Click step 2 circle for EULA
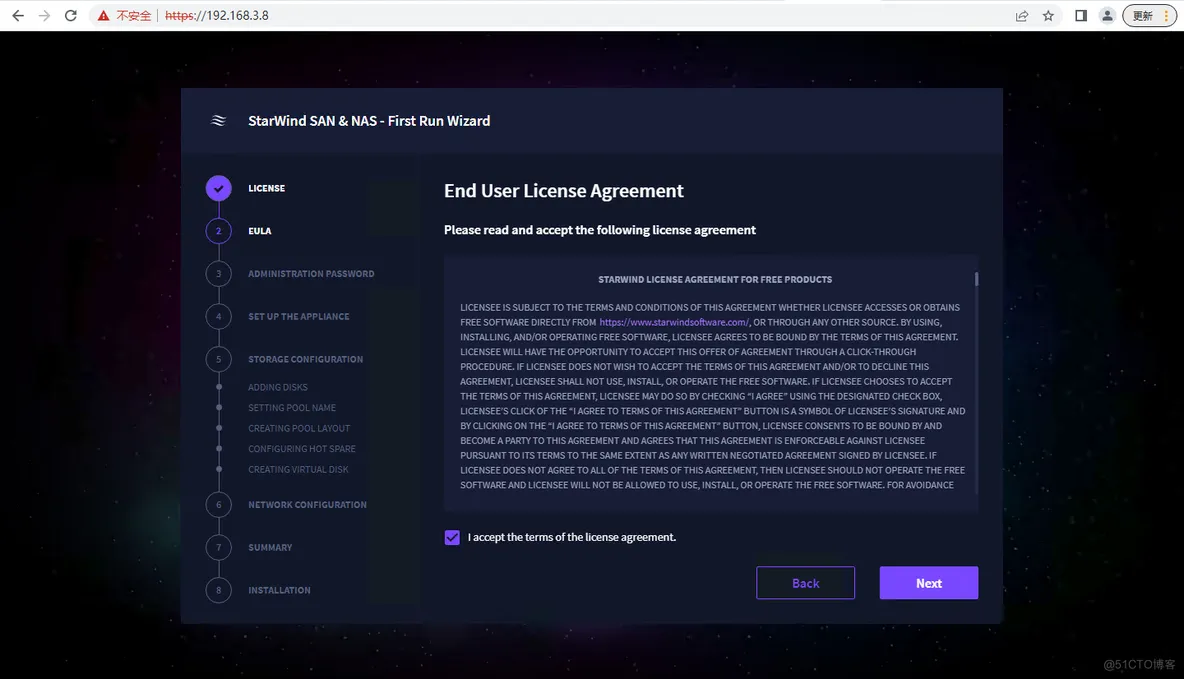This screenshot has width=1184, height=679. point(218,230)
